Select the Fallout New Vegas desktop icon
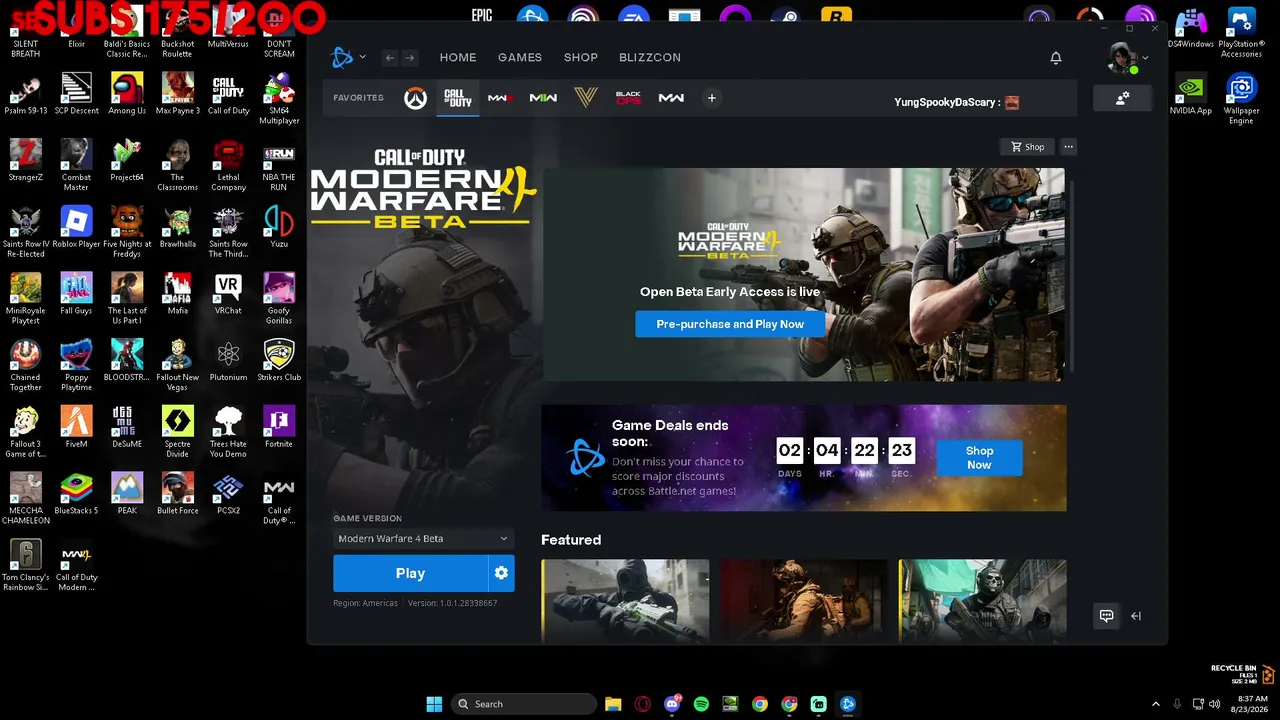1280x720 pixels. [178, 366]
